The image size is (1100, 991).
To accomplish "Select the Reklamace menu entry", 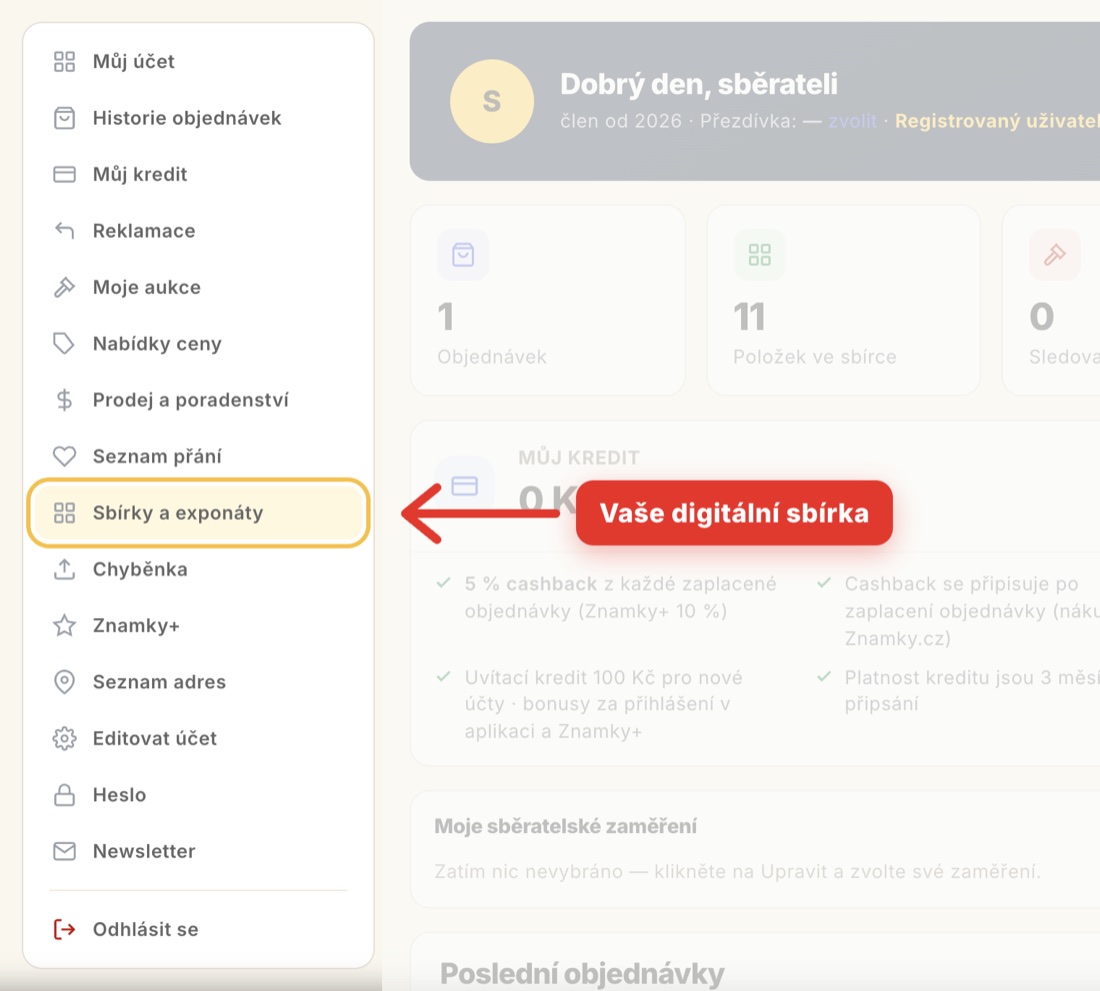I will click(198, 231).
